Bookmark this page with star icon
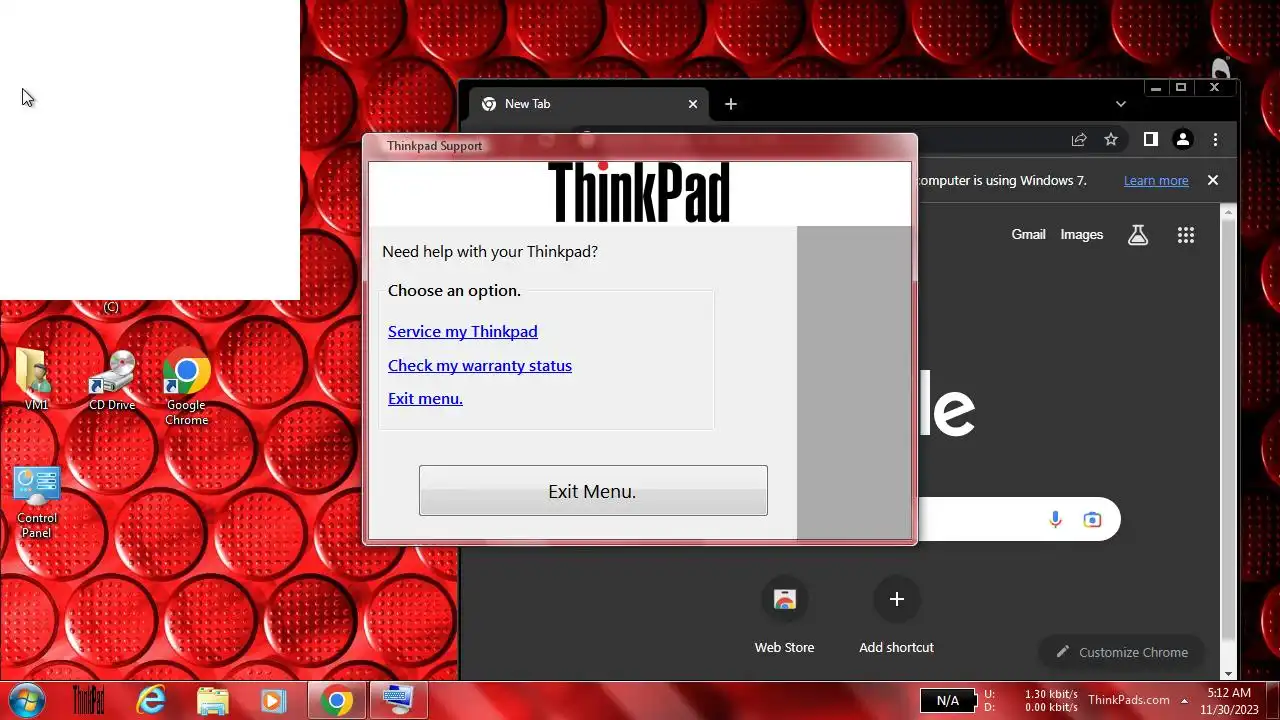Screen dimensions: 1280x720 (x=1111, y=140)
